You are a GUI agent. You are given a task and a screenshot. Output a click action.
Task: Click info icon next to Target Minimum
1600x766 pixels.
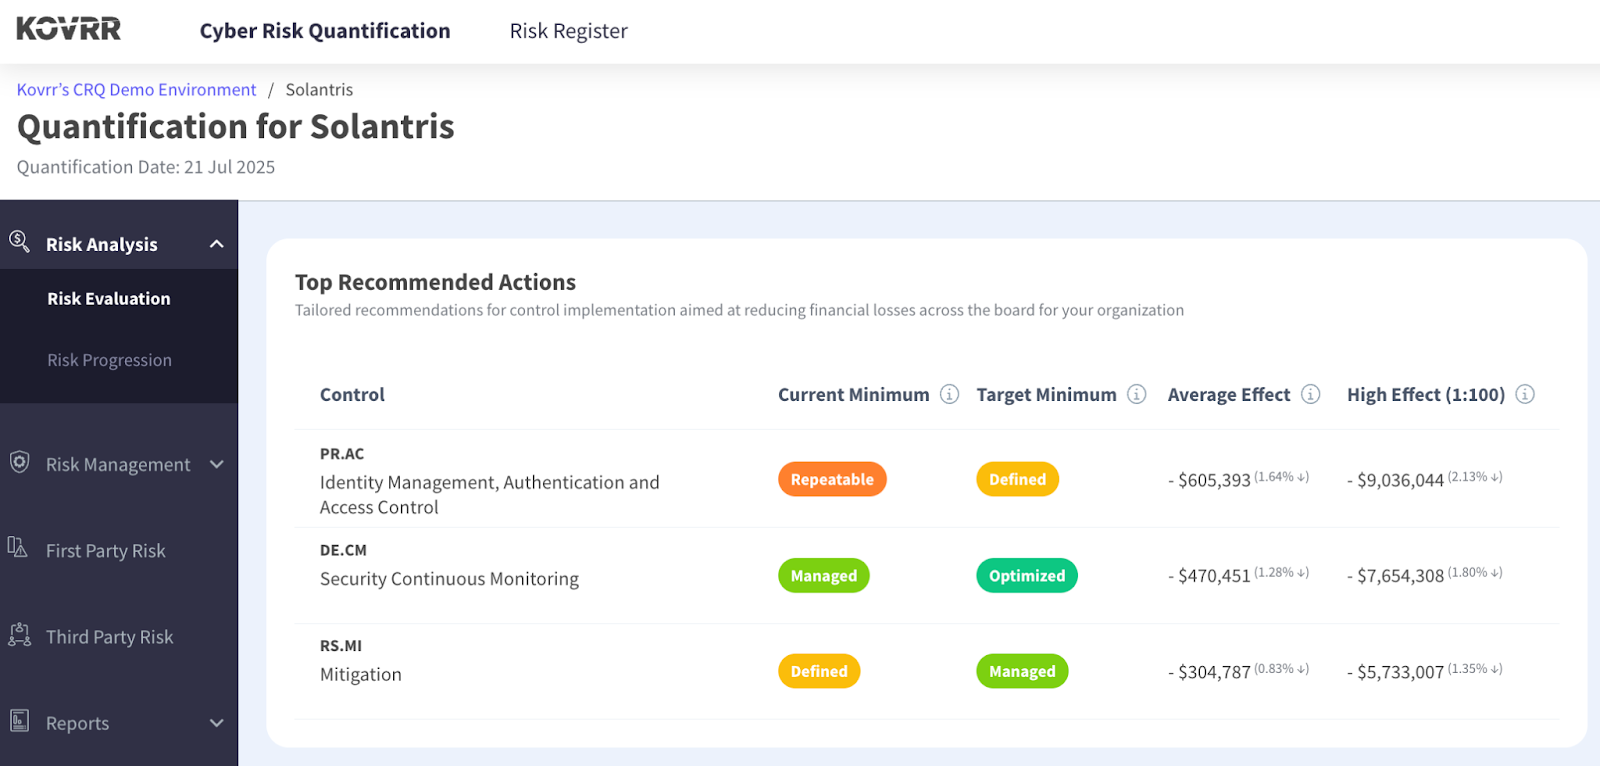[1137, 394]
